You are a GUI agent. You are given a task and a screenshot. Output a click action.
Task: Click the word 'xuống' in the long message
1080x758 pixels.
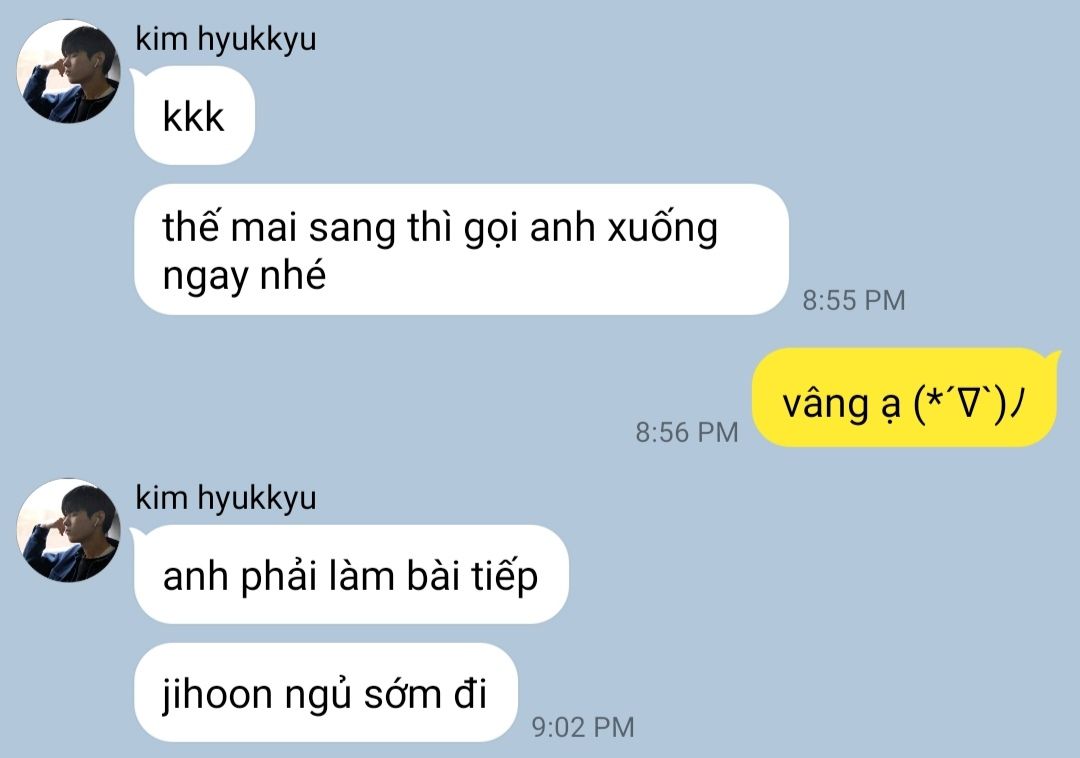663,228
